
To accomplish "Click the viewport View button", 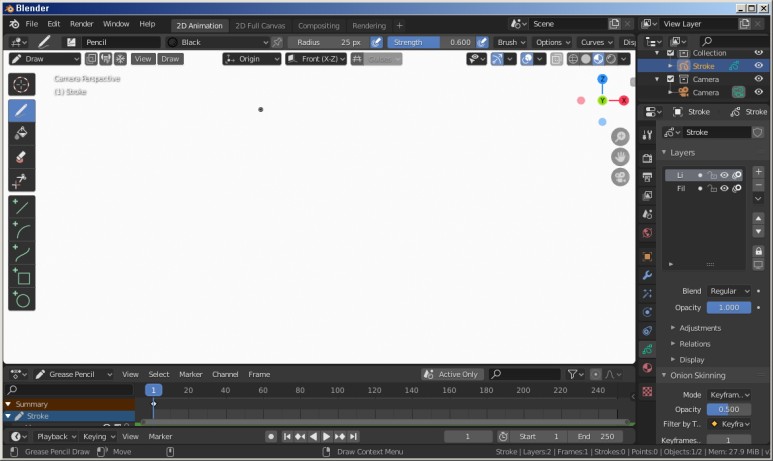I will 142,59.
